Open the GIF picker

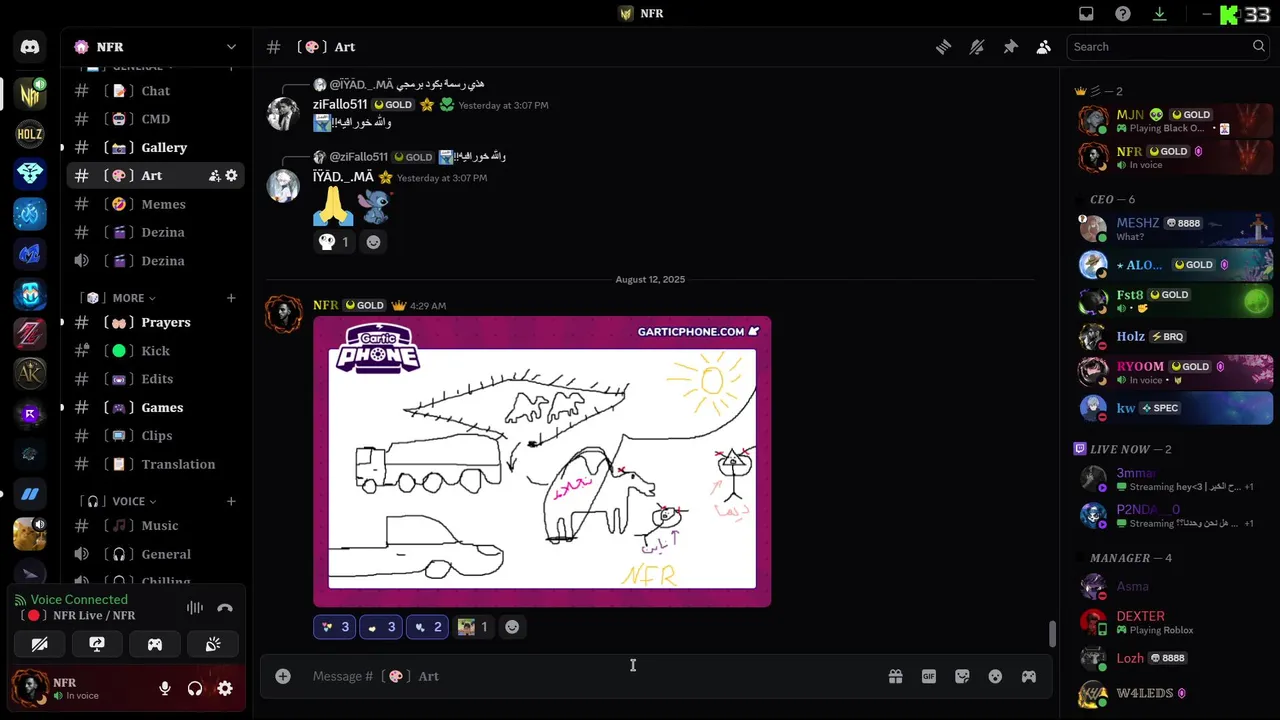(x=929, y=676)
